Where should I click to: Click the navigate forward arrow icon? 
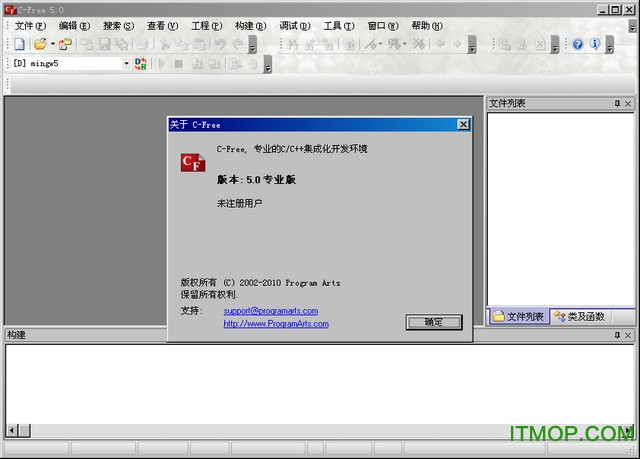457,44
